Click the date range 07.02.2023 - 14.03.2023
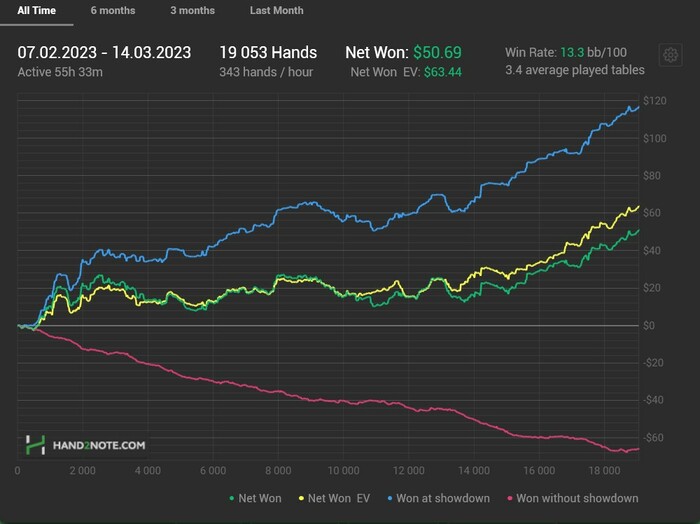 coord(104,53)
